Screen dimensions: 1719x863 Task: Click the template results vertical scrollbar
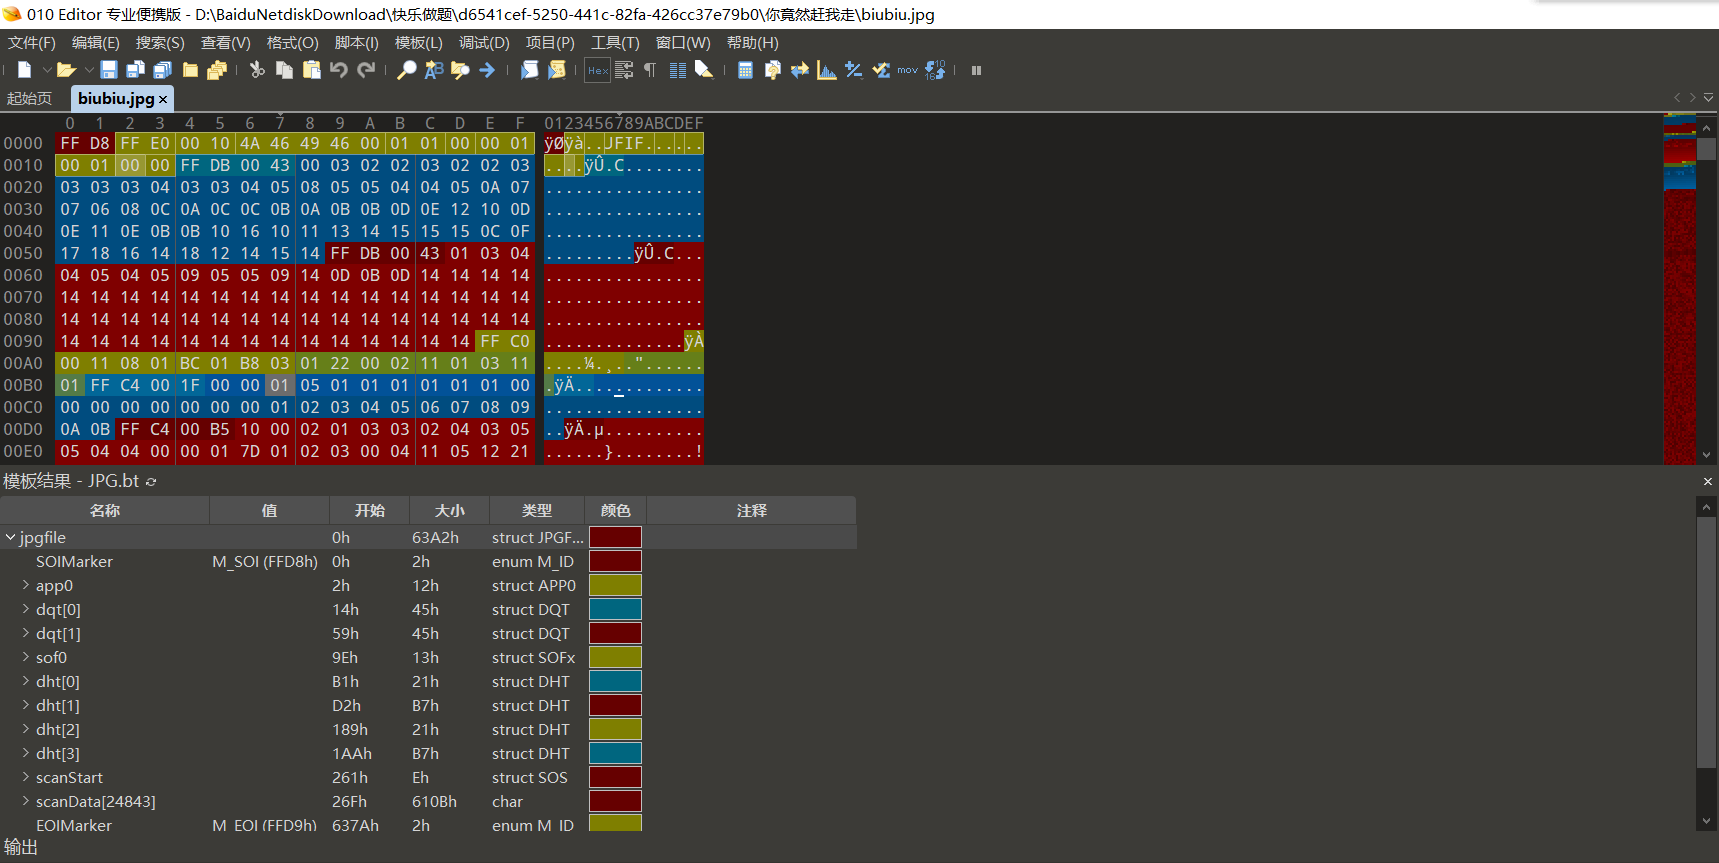point(1707,665)
